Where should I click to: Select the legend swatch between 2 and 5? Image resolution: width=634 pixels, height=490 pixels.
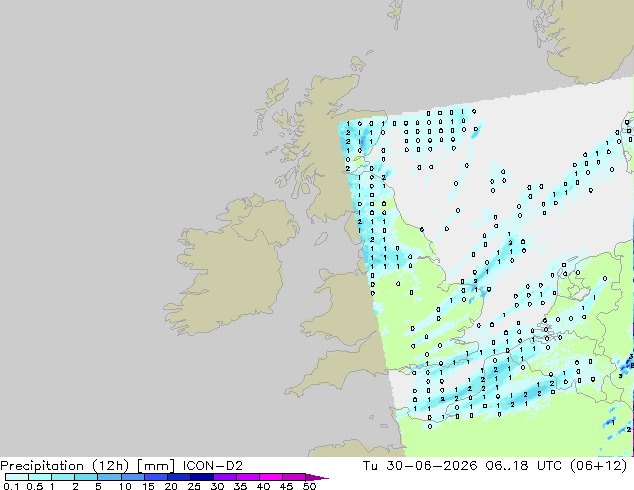click(x=86, y=477)
